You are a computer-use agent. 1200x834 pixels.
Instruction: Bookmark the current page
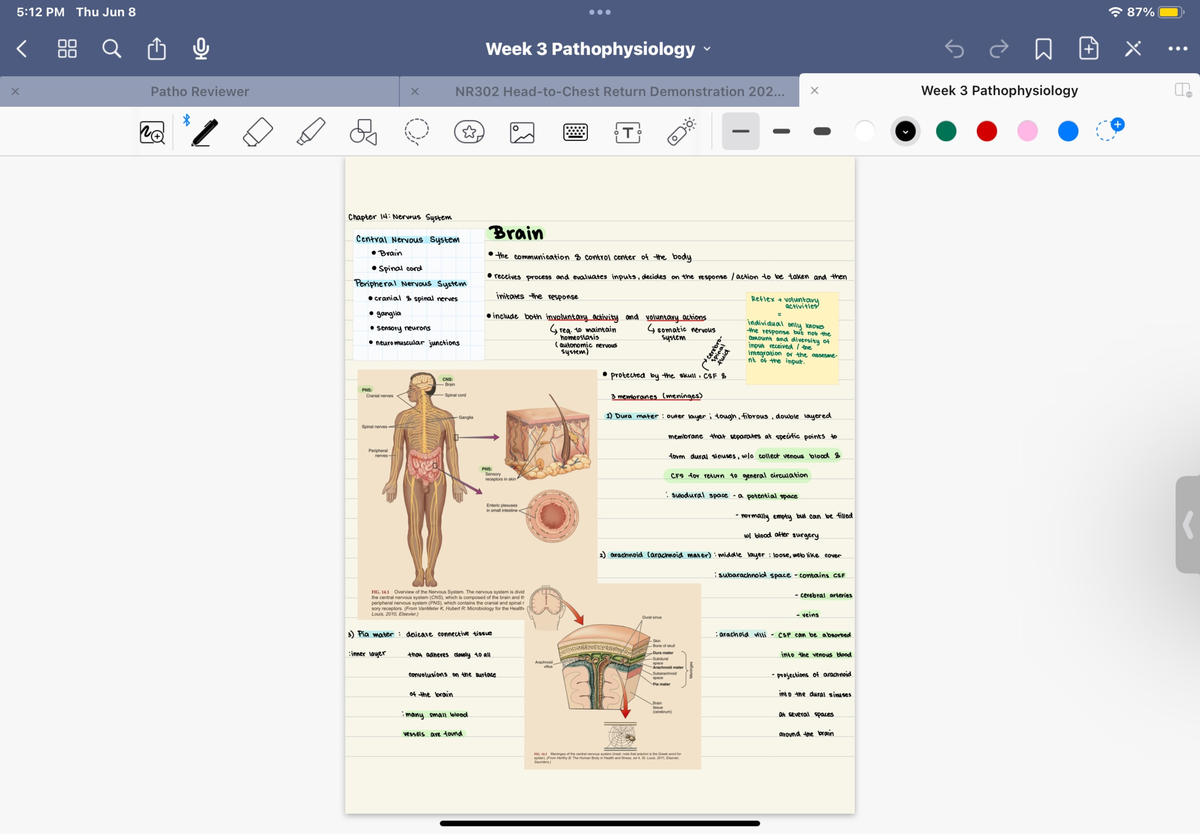pyautogui.click(x=1043, y=49)
